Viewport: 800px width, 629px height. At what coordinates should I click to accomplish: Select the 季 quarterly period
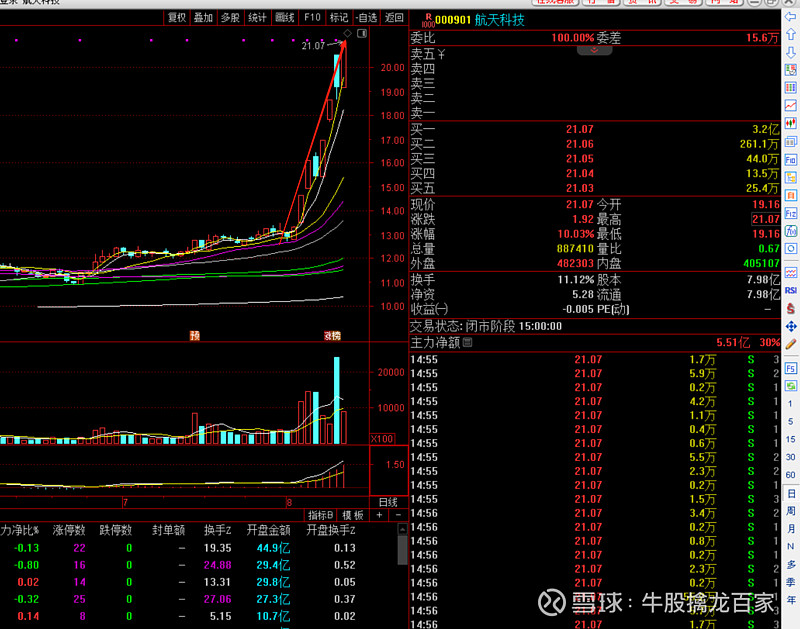[x=790, y=583]
